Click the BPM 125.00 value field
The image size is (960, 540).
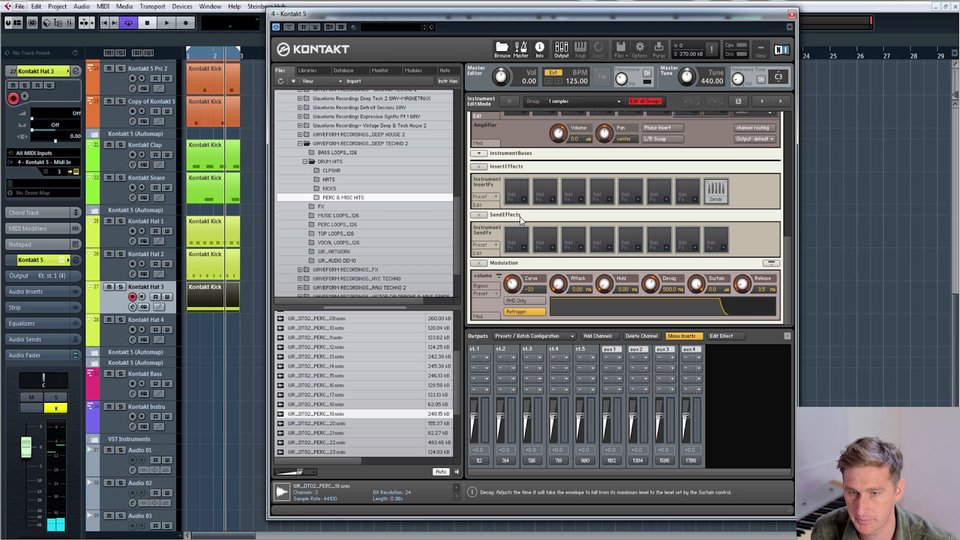pos(576,80)
